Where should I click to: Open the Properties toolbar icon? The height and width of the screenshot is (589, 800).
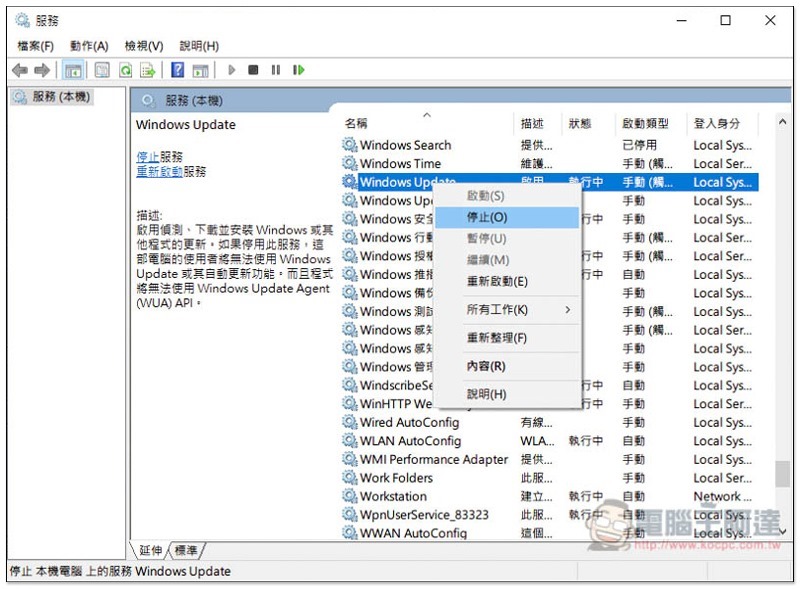pos(102,70)
